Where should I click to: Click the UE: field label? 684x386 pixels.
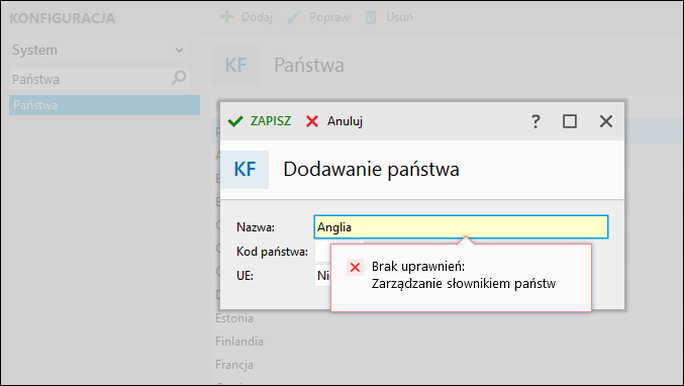245,276
